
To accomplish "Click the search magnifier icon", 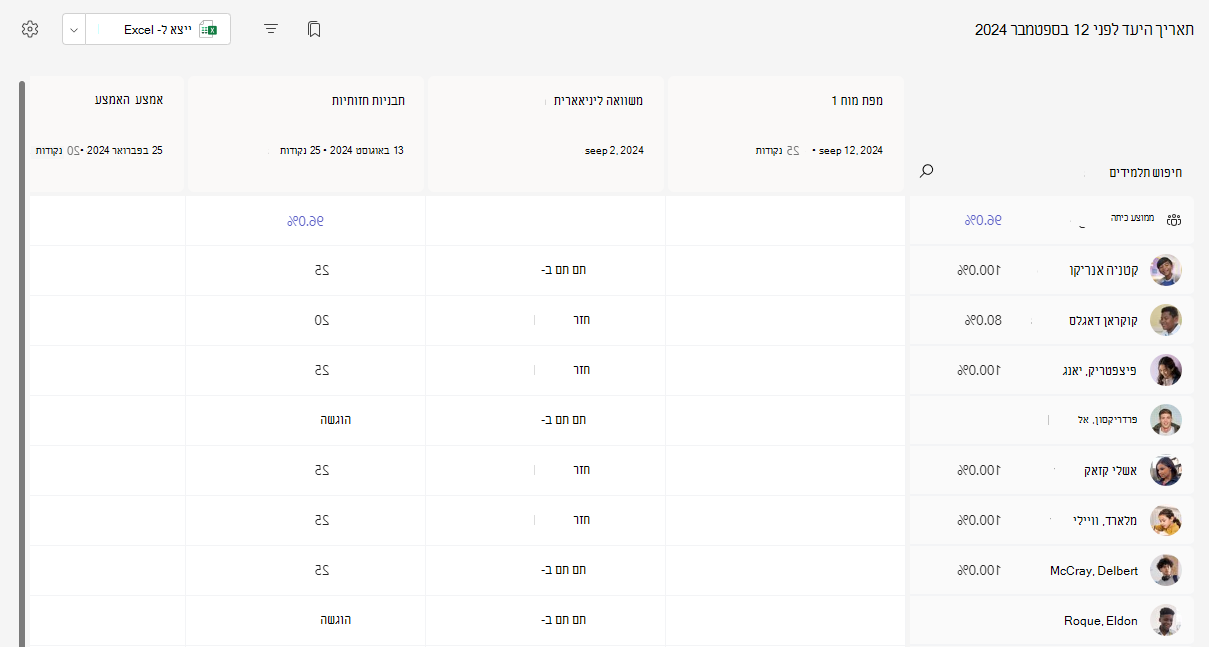I will tap(926, 171).
